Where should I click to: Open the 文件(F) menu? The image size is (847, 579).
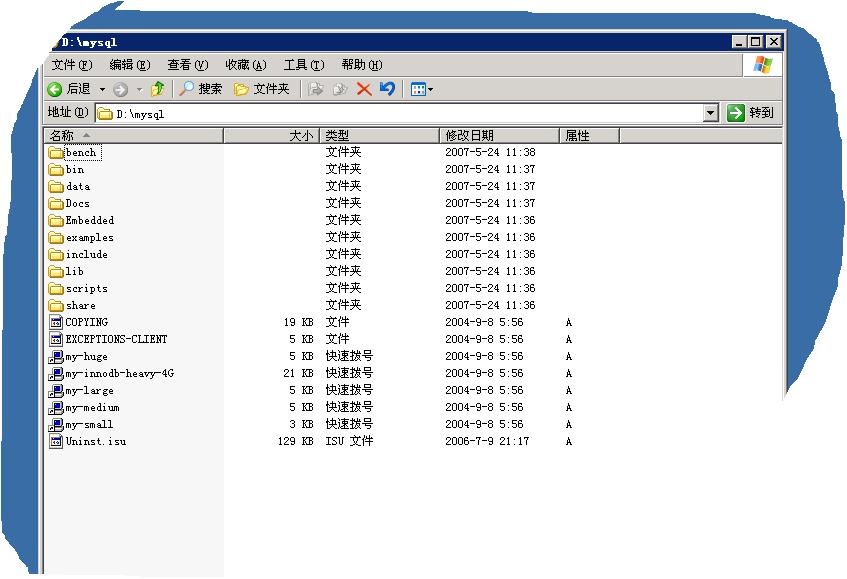click(72, 65)
